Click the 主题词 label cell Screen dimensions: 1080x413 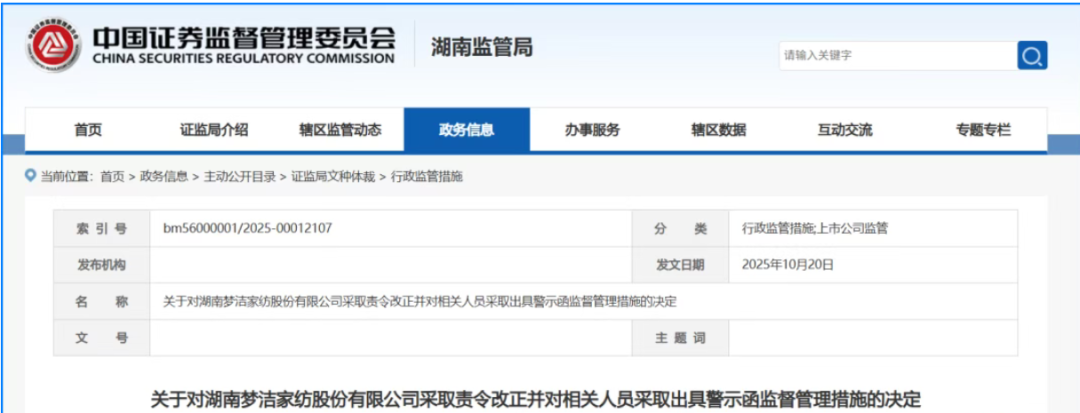(681, 338)
